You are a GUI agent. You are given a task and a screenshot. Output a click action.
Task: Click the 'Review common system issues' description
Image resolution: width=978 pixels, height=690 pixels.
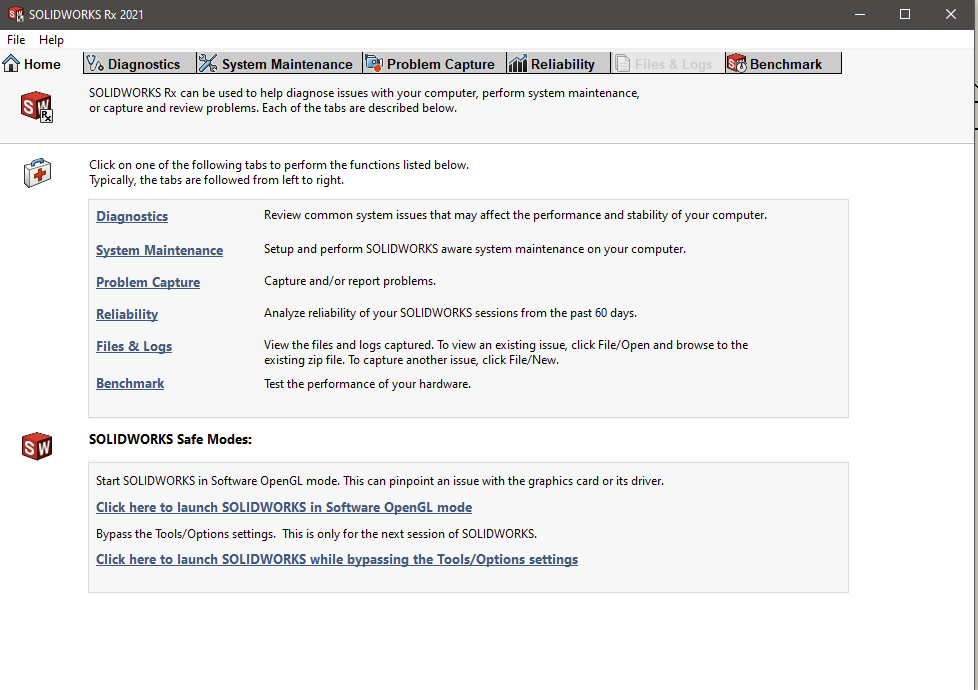pos(515,215)
